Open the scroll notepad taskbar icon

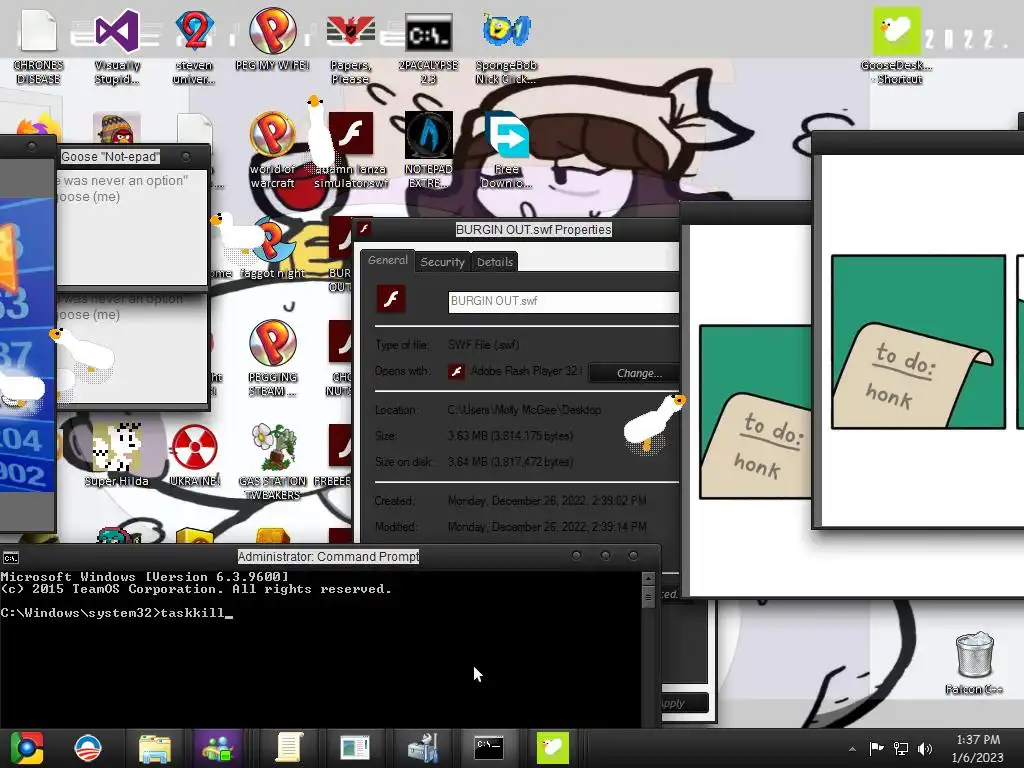289,748
